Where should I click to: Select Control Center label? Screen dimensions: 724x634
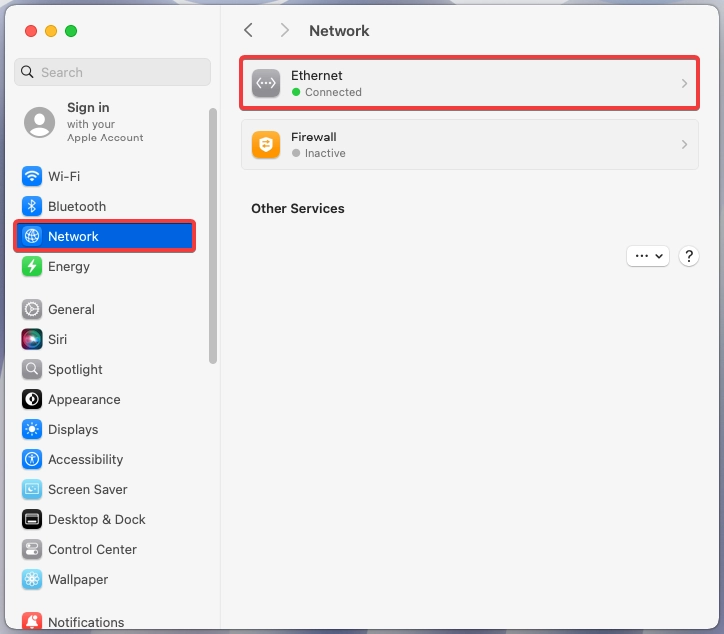click(x=92, y=549)
